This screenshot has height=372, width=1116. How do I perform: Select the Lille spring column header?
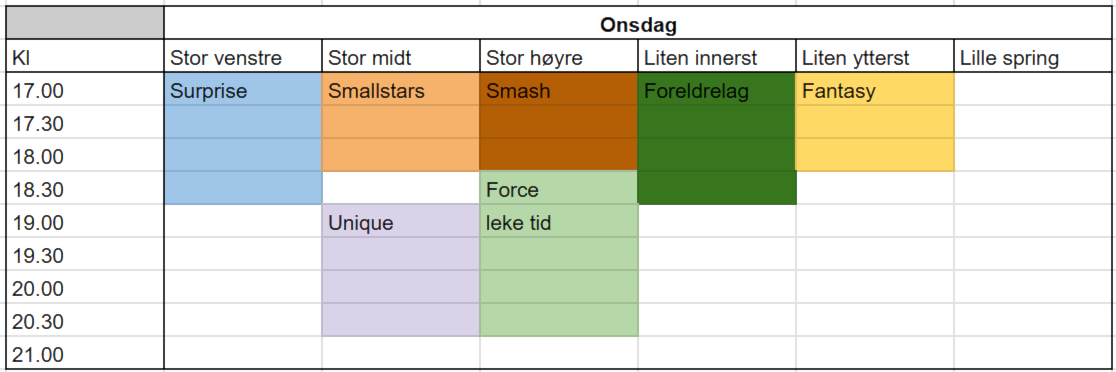tap(1033, 56)
